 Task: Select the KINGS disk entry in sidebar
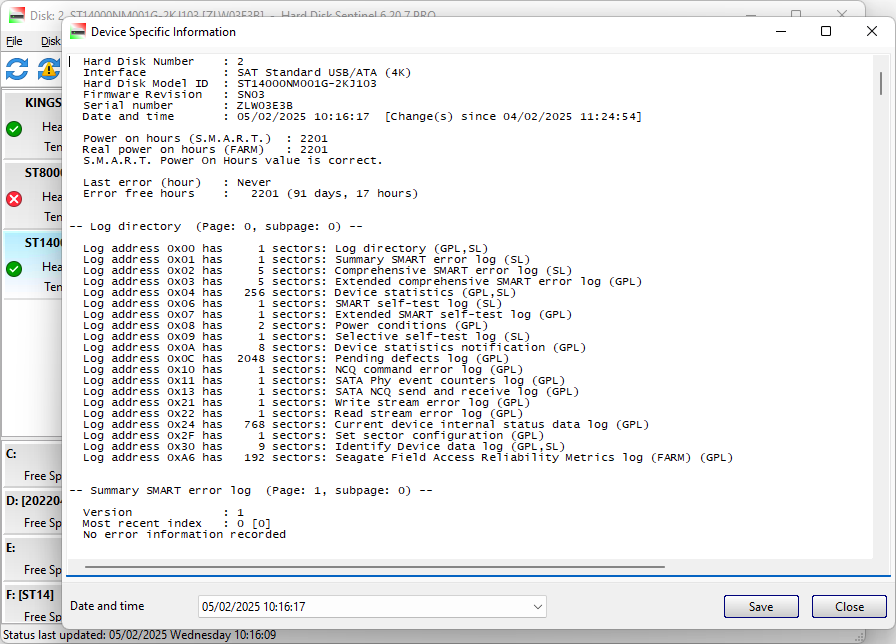tap(33, 125)
